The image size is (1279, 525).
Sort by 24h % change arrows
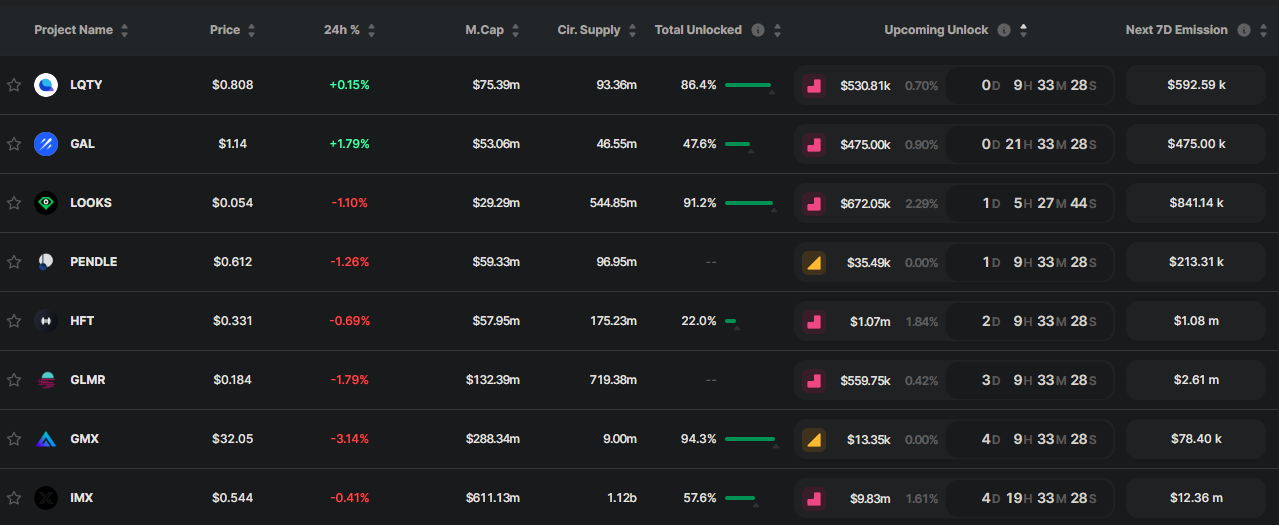371,30
